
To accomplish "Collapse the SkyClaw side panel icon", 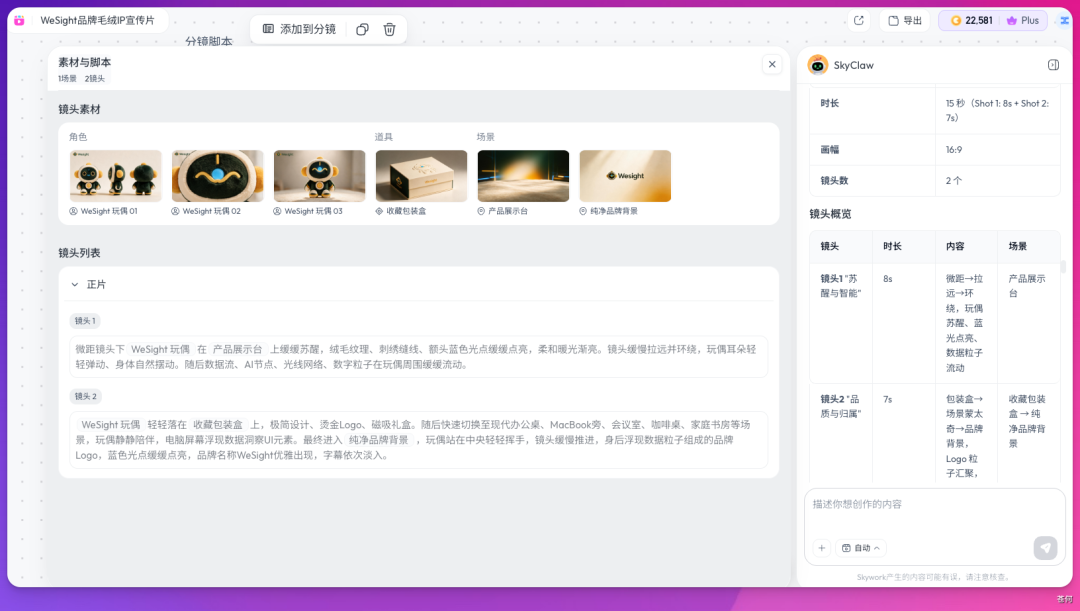I will pos(1053,65).
